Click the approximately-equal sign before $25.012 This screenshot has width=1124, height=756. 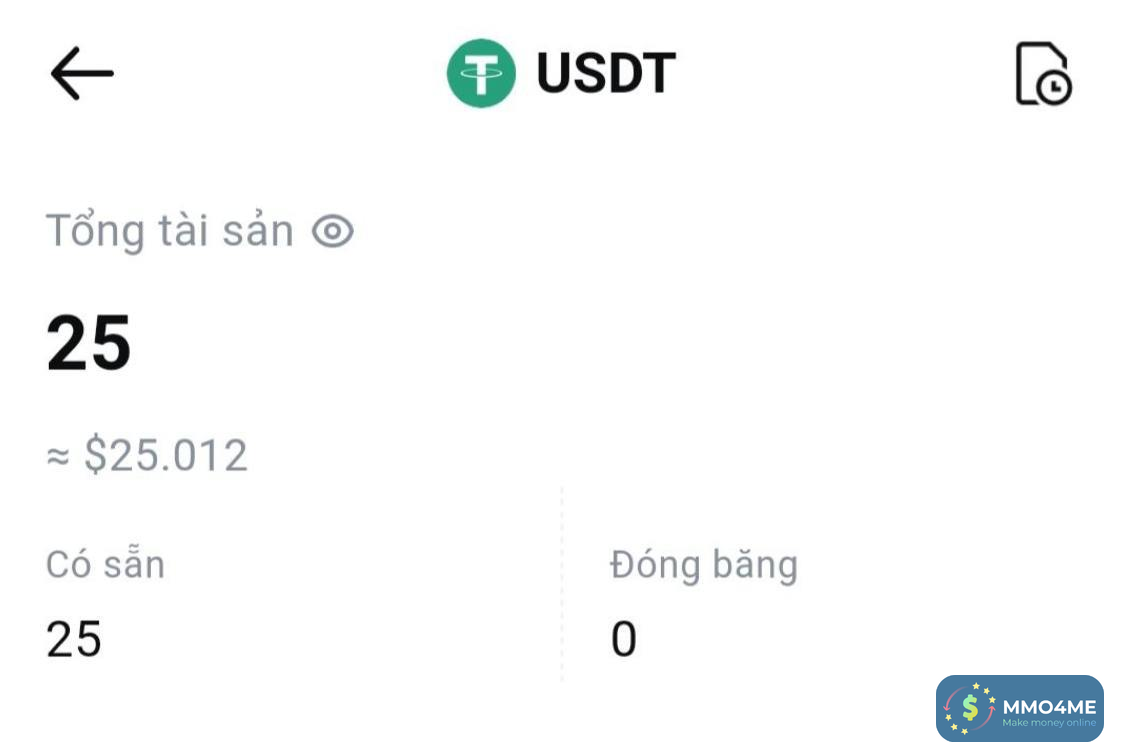pos(60,456)
